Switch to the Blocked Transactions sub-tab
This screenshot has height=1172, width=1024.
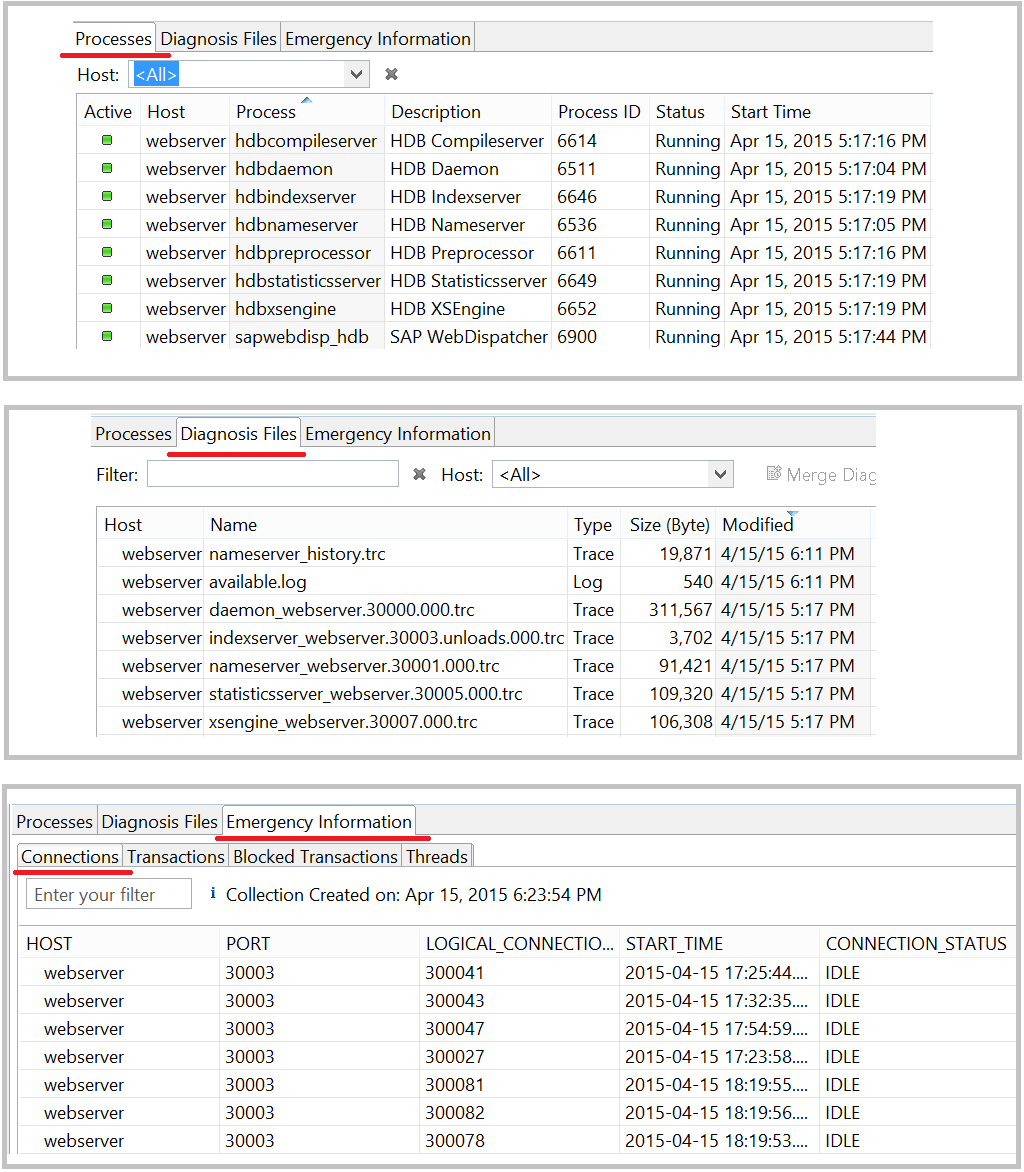315,856
